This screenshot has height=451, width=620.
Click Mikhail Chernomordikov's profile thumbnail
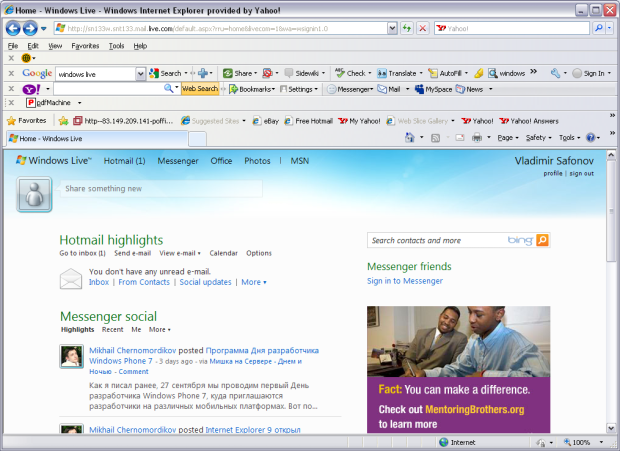coord(72,356)
